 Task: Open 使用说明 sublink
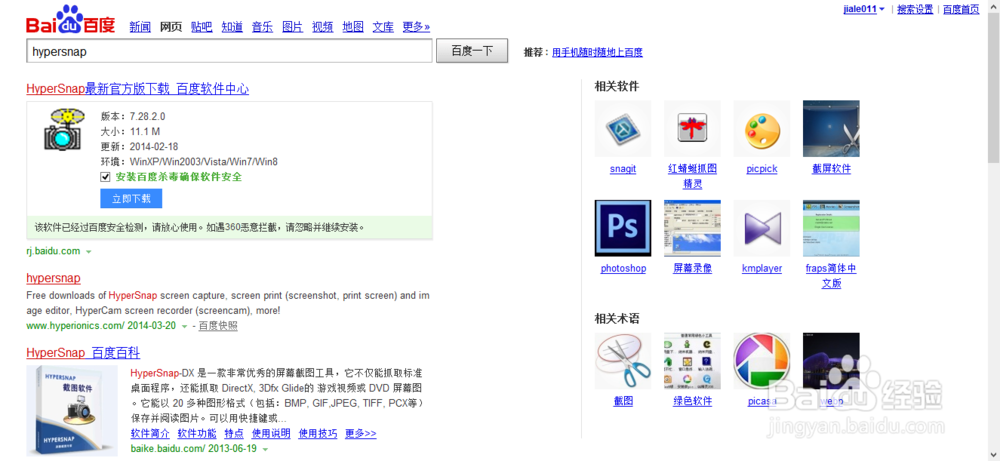coord(271,434)
